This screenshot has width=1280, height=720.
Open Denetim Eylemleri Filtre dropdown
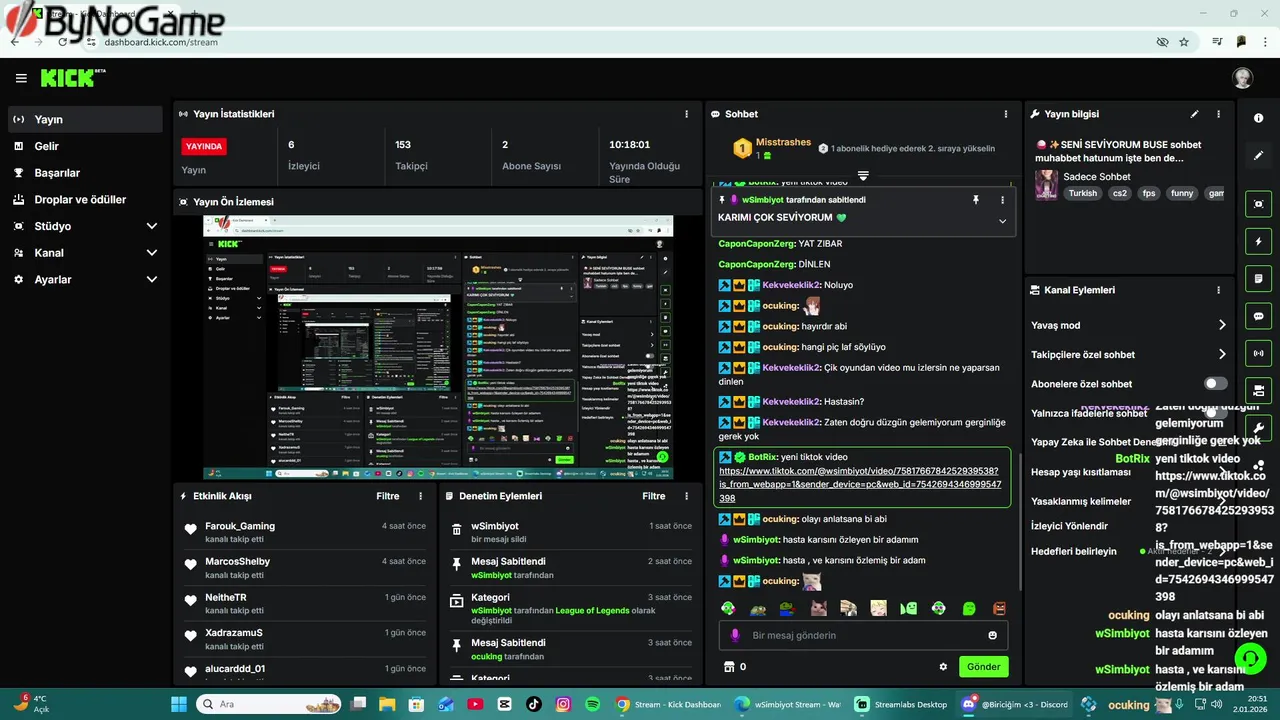pos(654,496)
